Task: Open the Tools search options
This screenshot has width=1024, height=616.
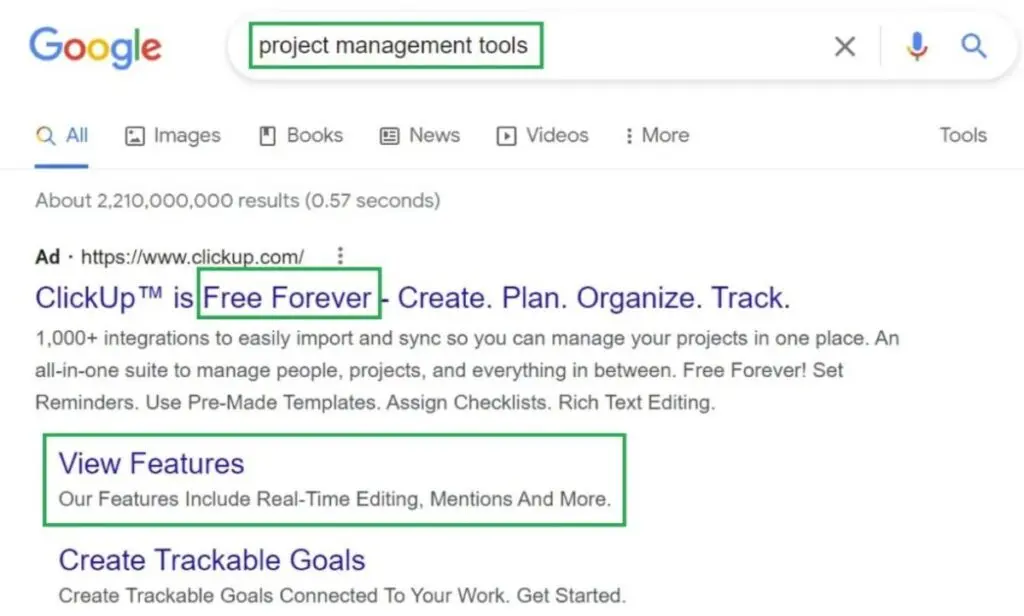Action: (x=962, y=135)
